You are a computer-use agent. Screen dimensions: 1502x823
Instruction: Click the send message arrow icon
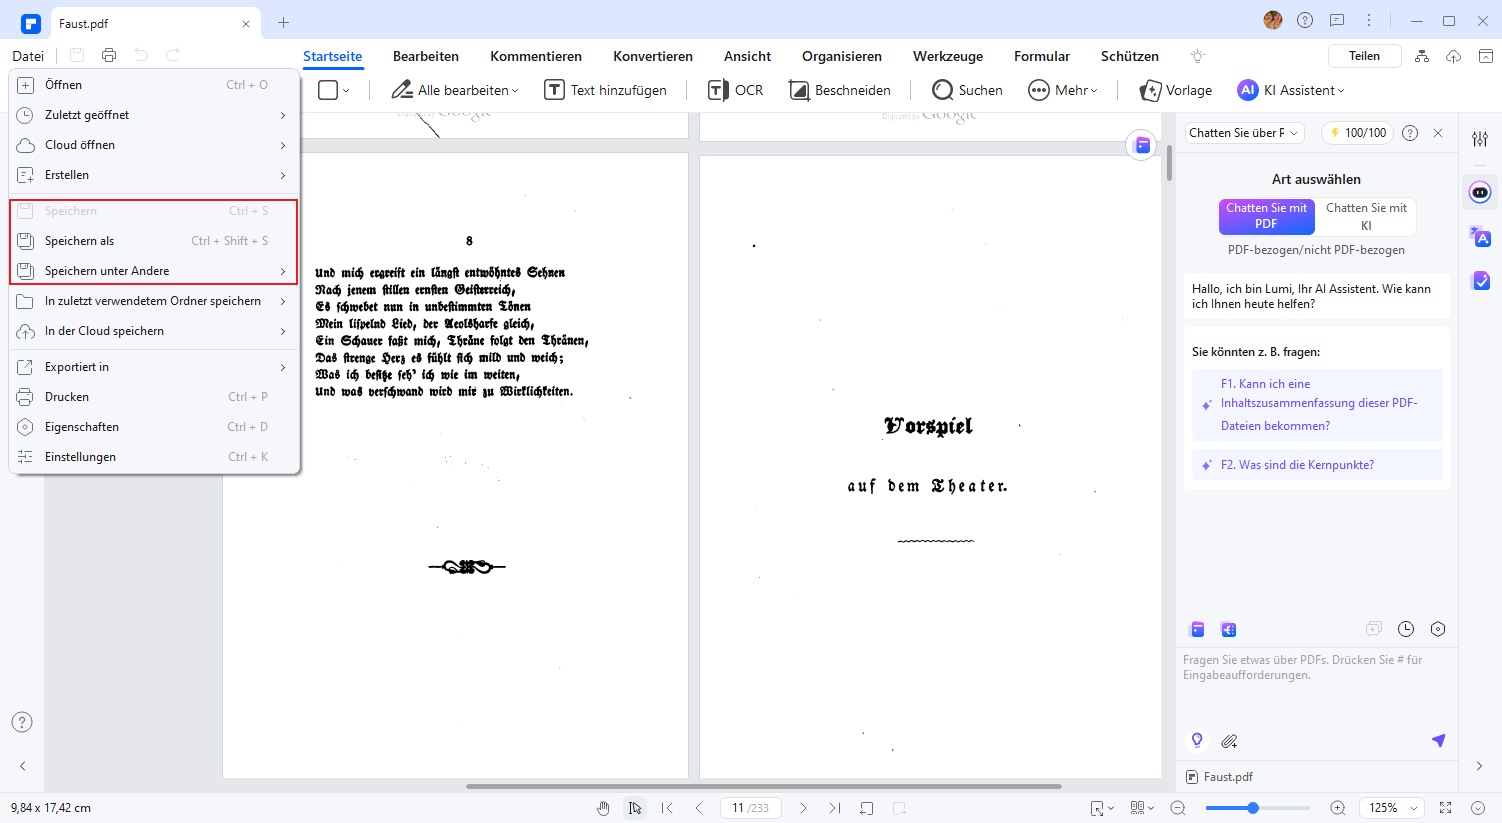pos(1438,740)
